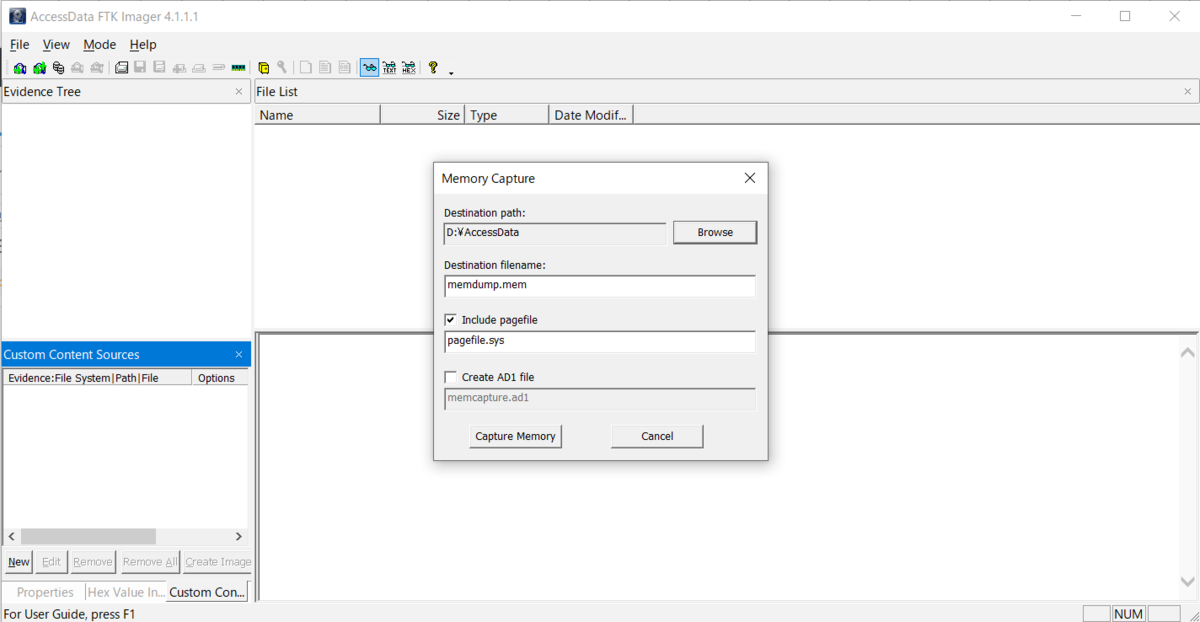Click the viewer pane scroll down arrow
Image resolution: width=1200 pixels, height=622 pixels.
pyautogui.click(x=1187, y=581)
